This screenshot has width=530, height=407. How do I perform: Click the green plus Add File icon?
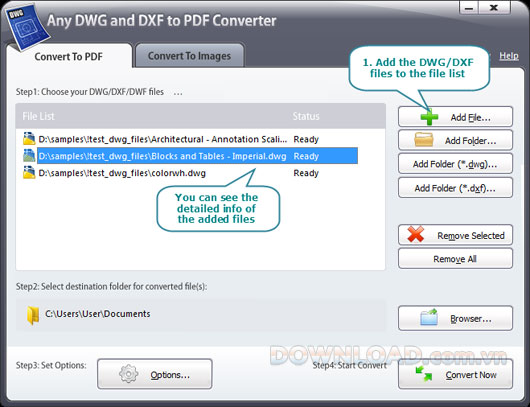[429, 117]
